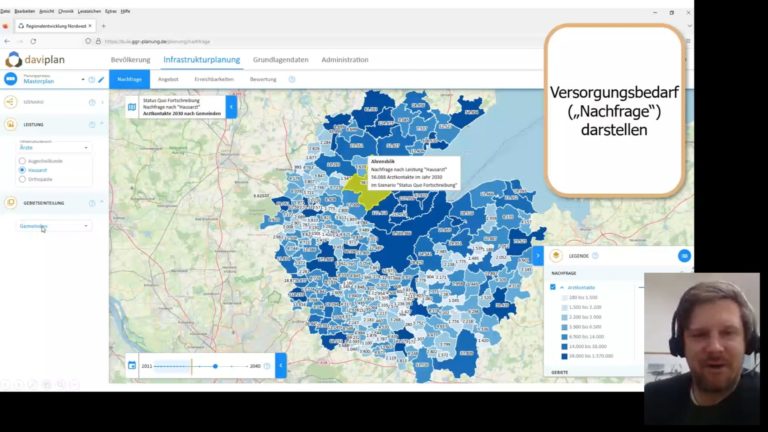Click the 2011 start year label

[146, 366]
